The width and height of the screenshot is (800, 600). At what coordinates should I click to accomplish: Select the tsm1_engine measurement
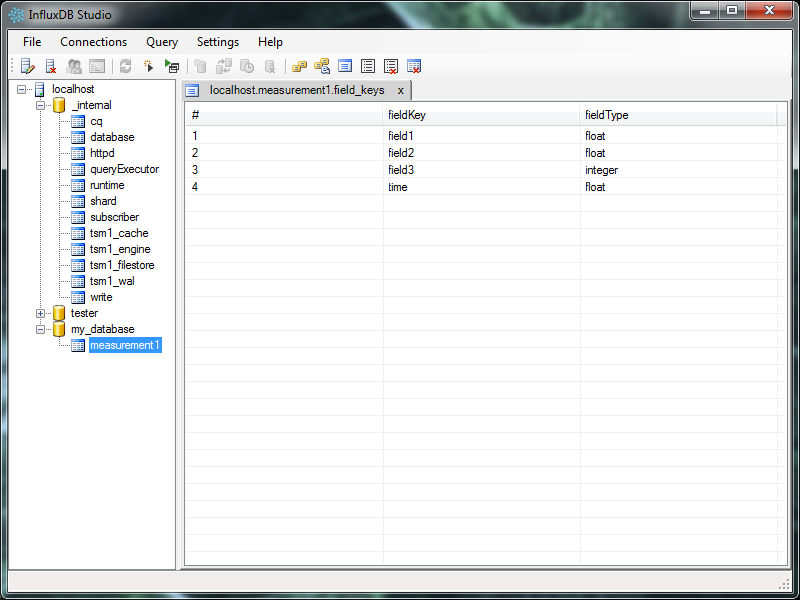tap(120, 249)
